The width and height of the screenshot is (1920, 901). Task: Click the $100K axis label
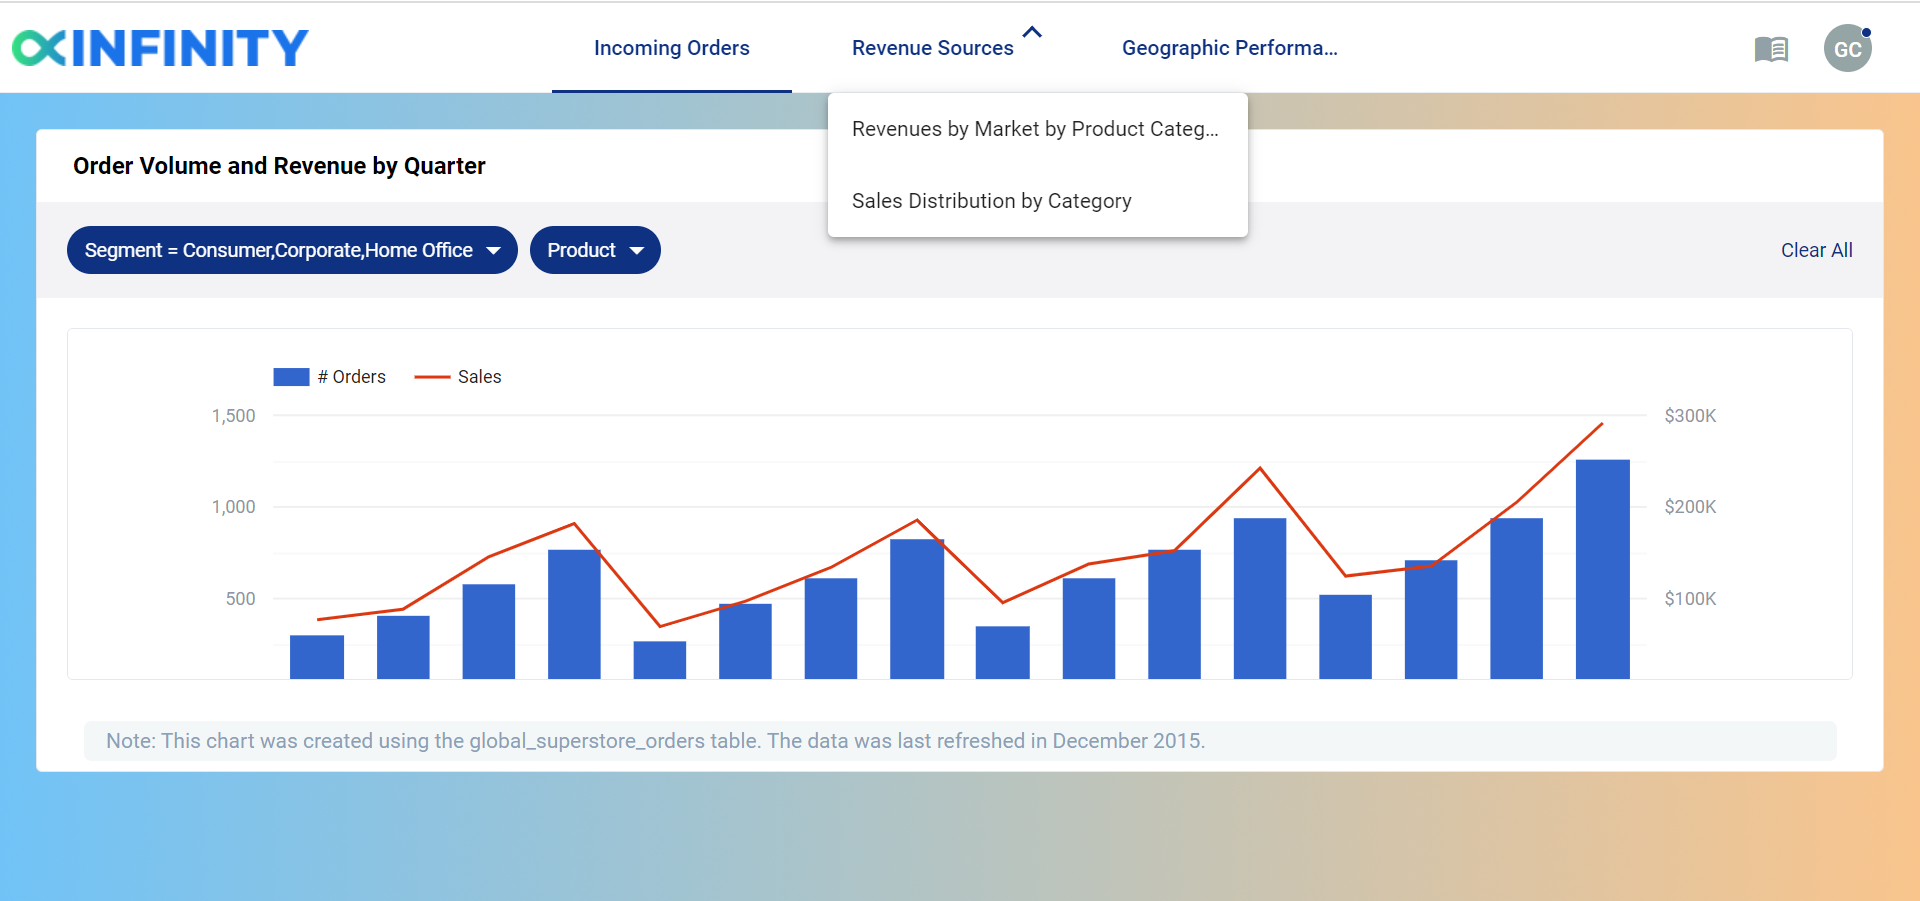pyautogui.click(x=1690, y=599)
